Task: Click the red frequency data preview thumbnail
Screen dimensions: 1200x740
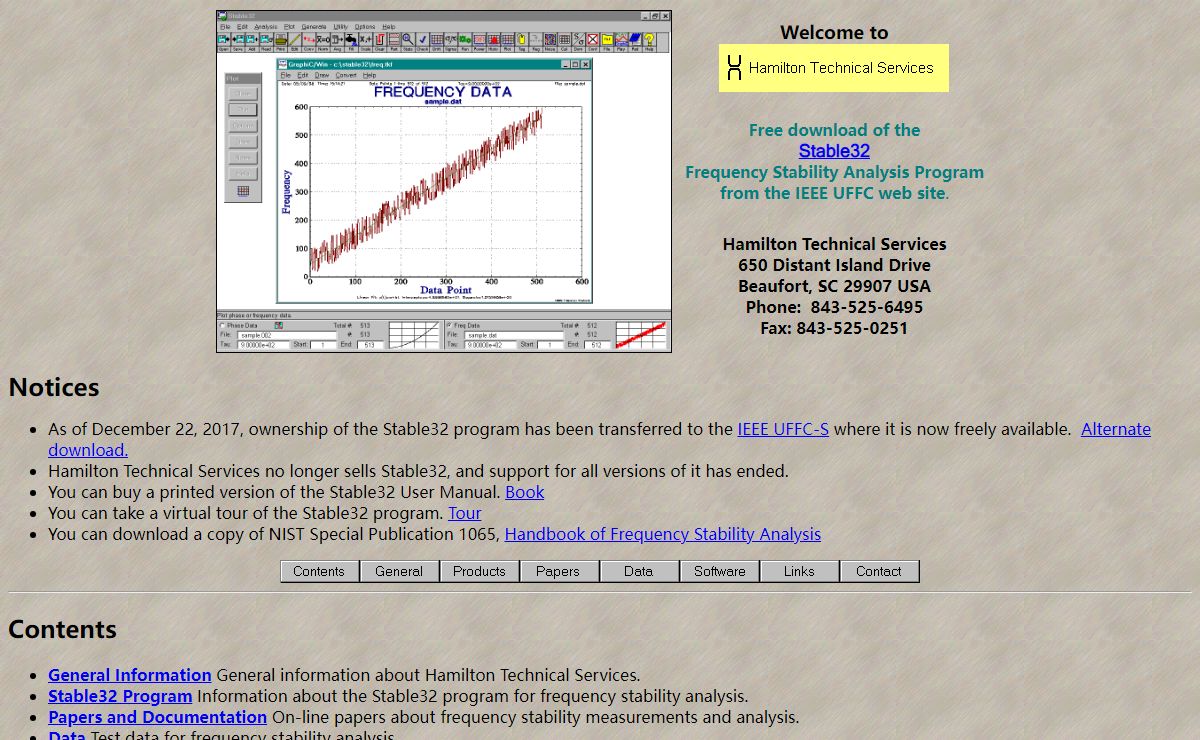Action: [641, 335]
